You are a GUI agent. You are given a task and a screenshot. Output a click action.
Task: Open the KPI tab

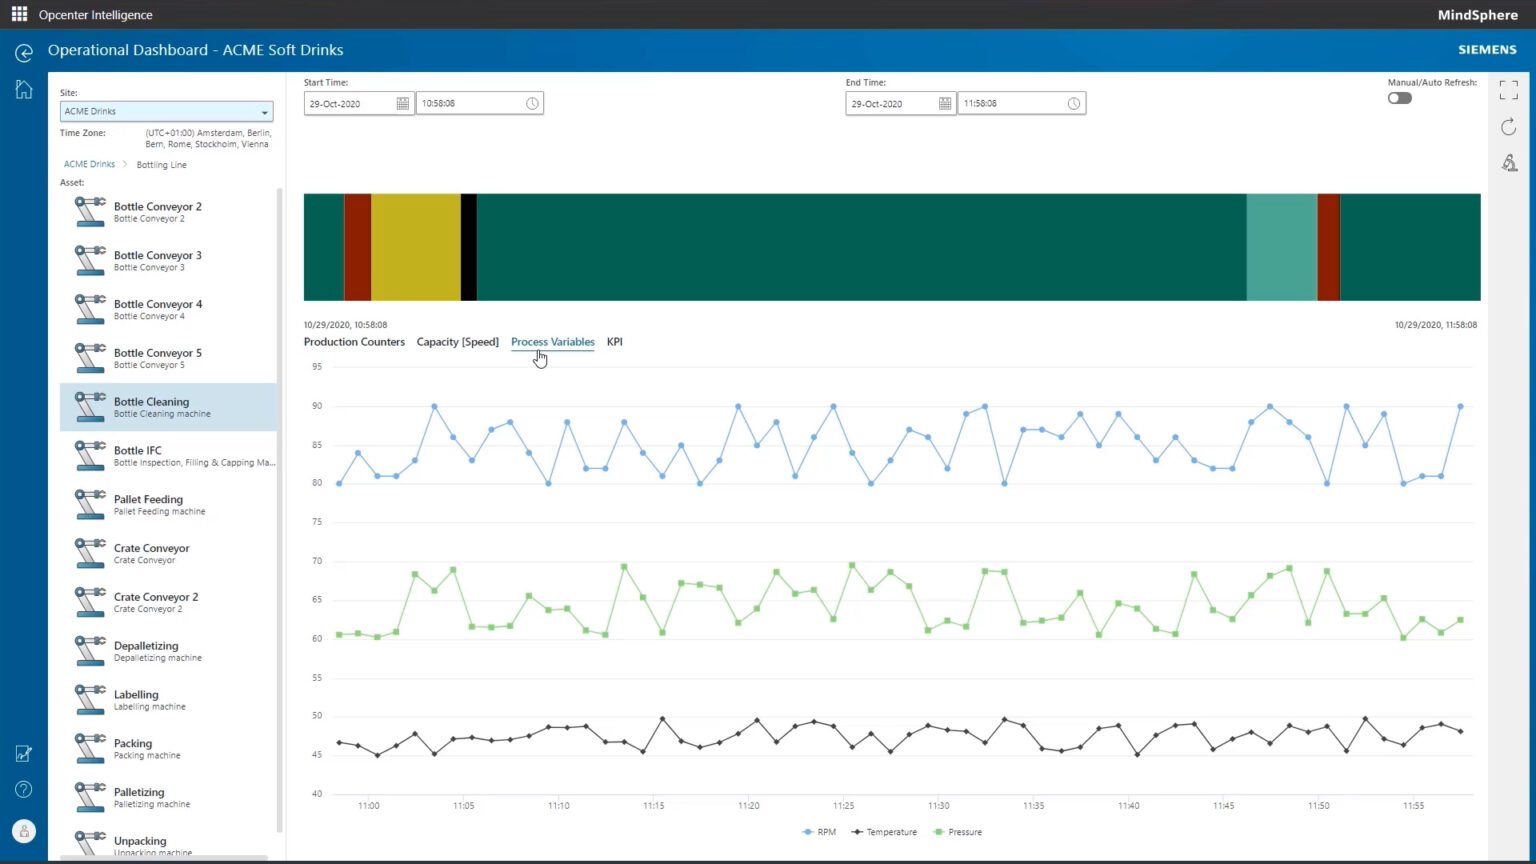pos(614,341)
